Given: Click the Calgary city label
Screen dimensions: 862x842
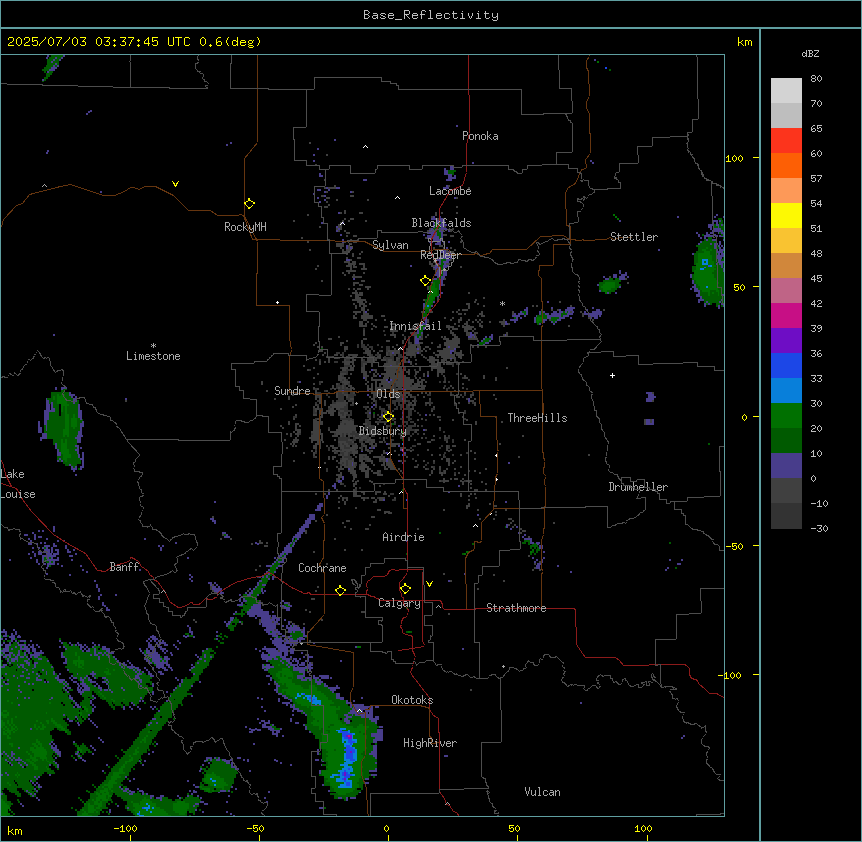Looking at the screenshot, I should [x=399, y=603].
